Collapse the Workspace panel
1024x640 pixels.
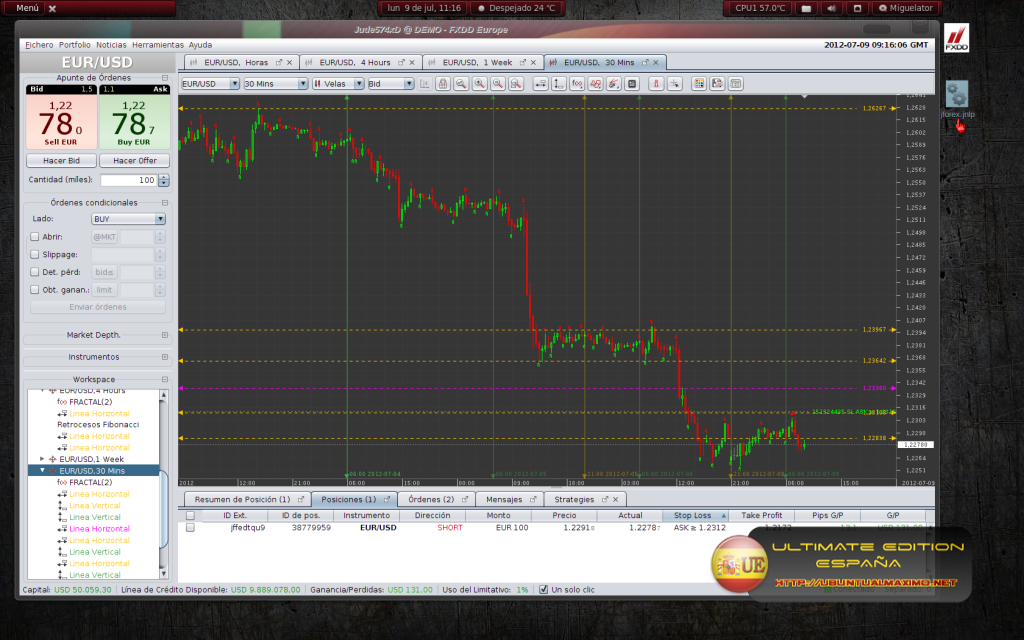(165, 379)
